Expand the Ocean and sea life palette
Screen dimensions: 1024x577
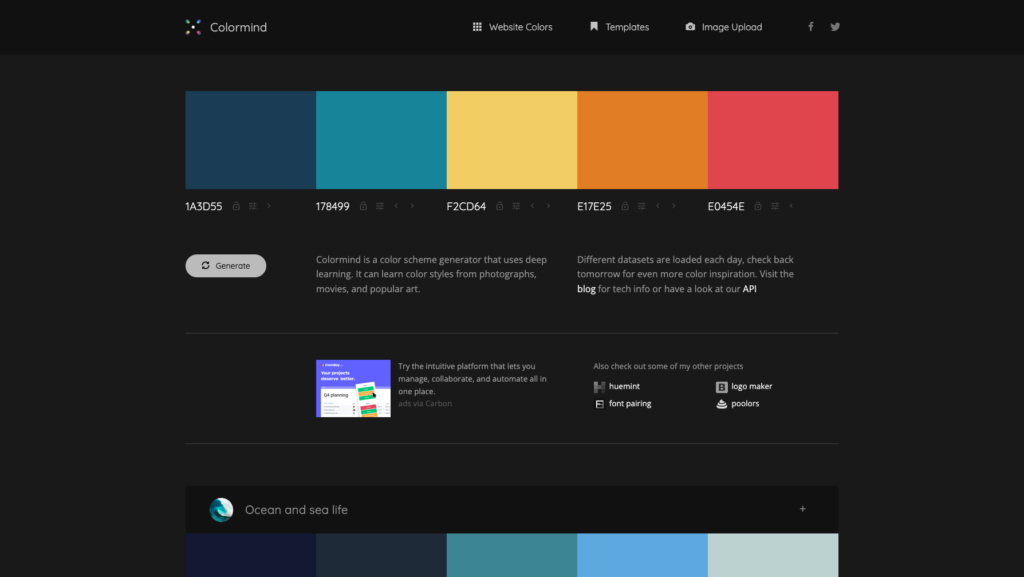coord(803,509)
